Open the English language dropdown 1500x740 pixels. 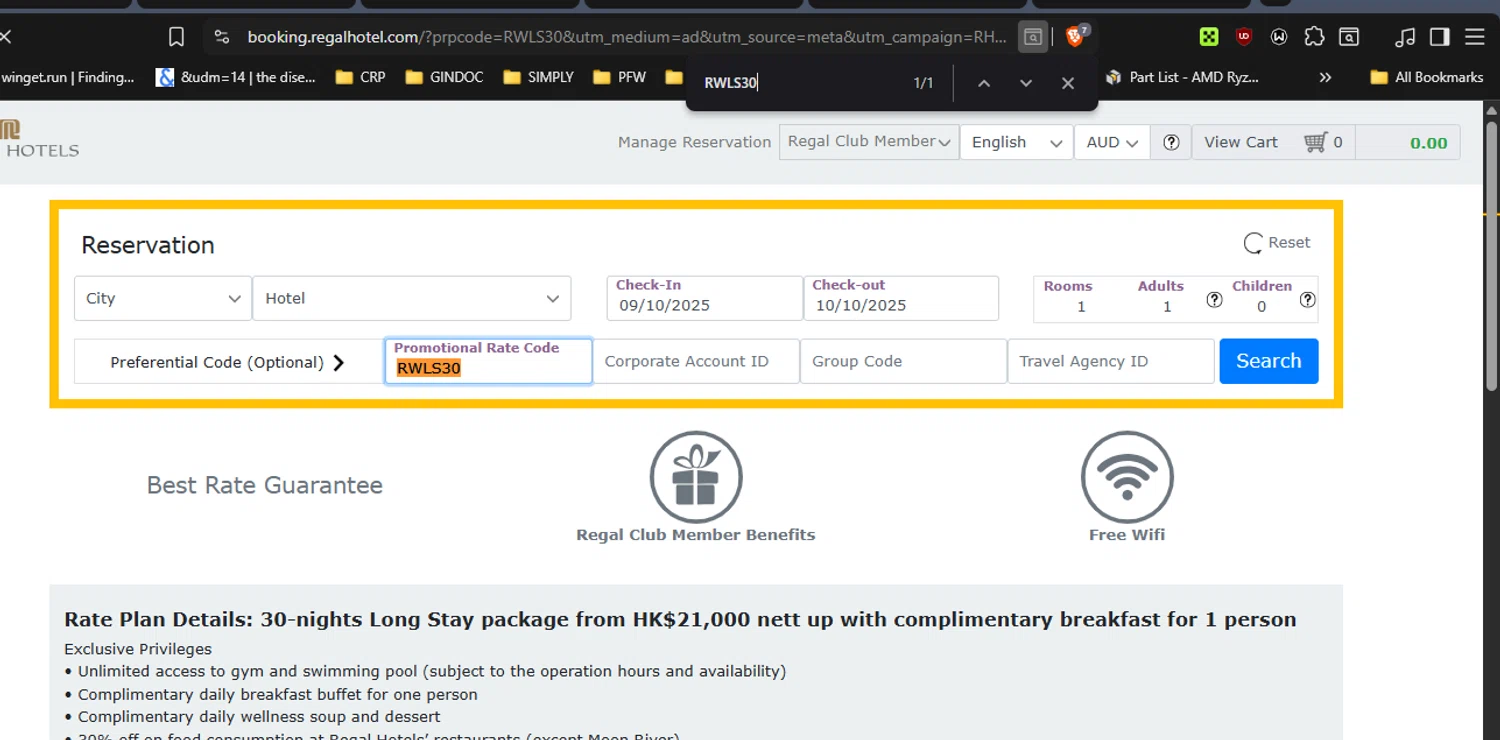(x=1016, y=142)
